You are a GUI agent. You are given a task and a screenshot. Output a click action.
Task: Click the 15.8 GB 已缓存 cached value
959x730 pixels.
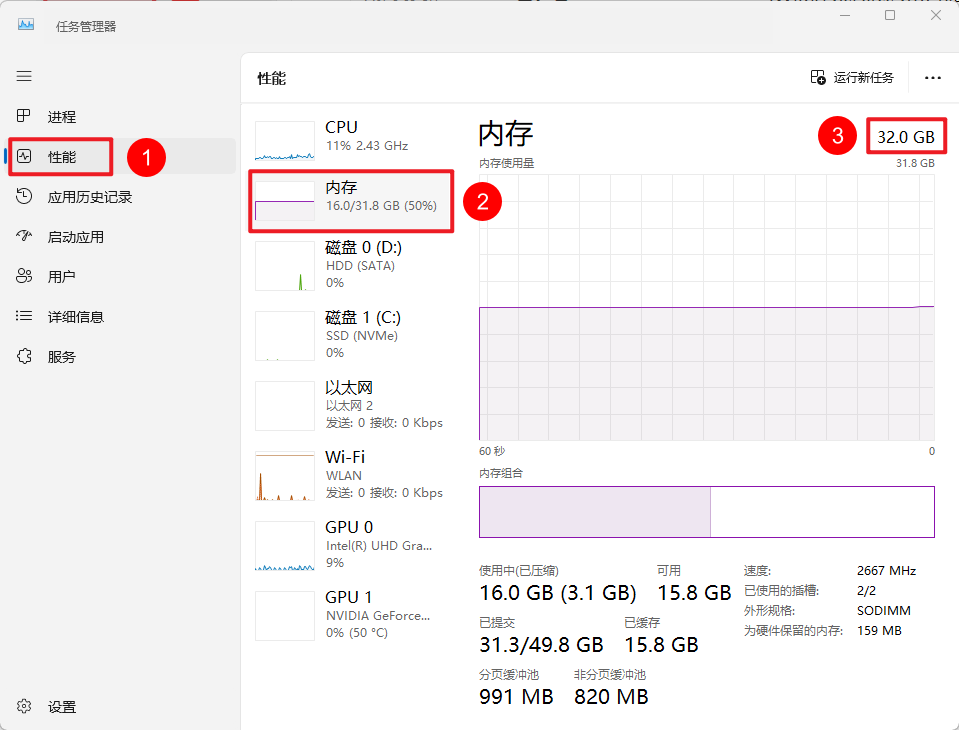(661, 644)
